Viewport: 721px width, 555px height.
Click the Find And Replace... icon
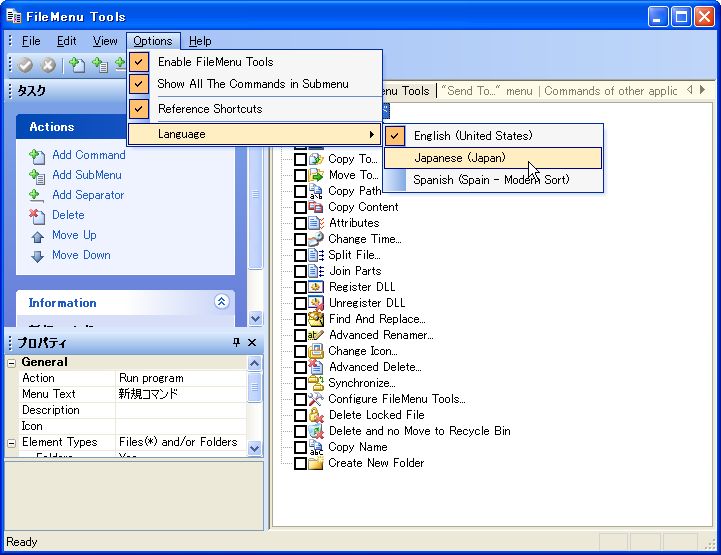tap(316, 319)
